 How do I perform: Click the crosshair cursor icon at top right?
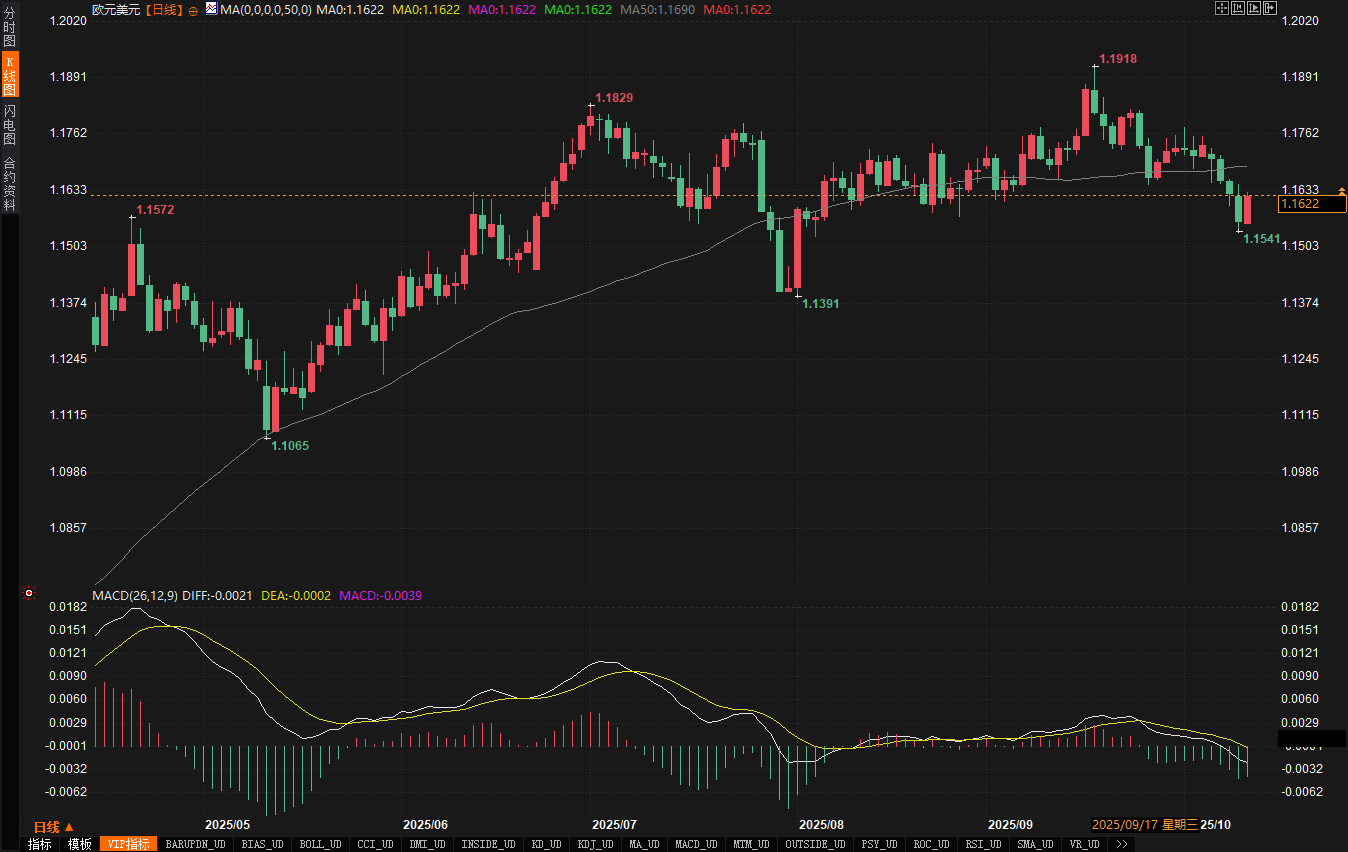point(1221,8)
